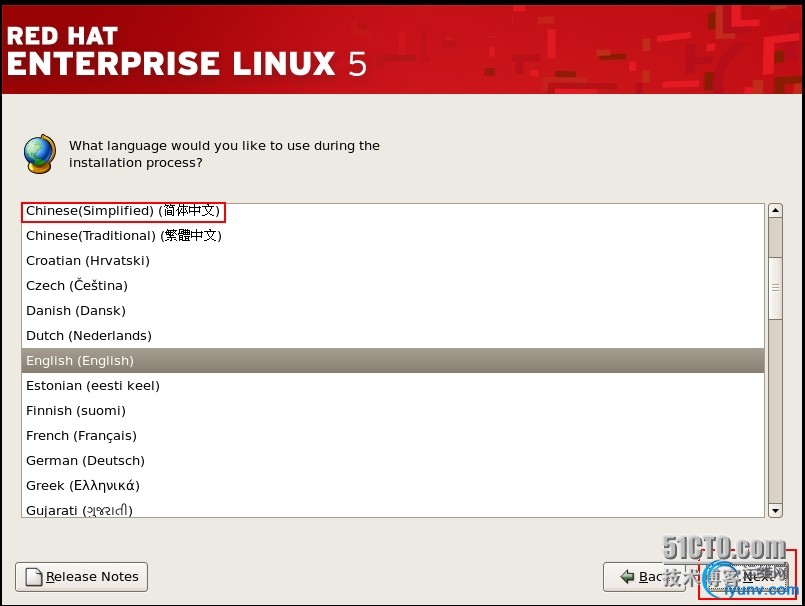Select Greek (Ελληνικά) language
Screen dimensions: 805x606
tap(393, 485)
